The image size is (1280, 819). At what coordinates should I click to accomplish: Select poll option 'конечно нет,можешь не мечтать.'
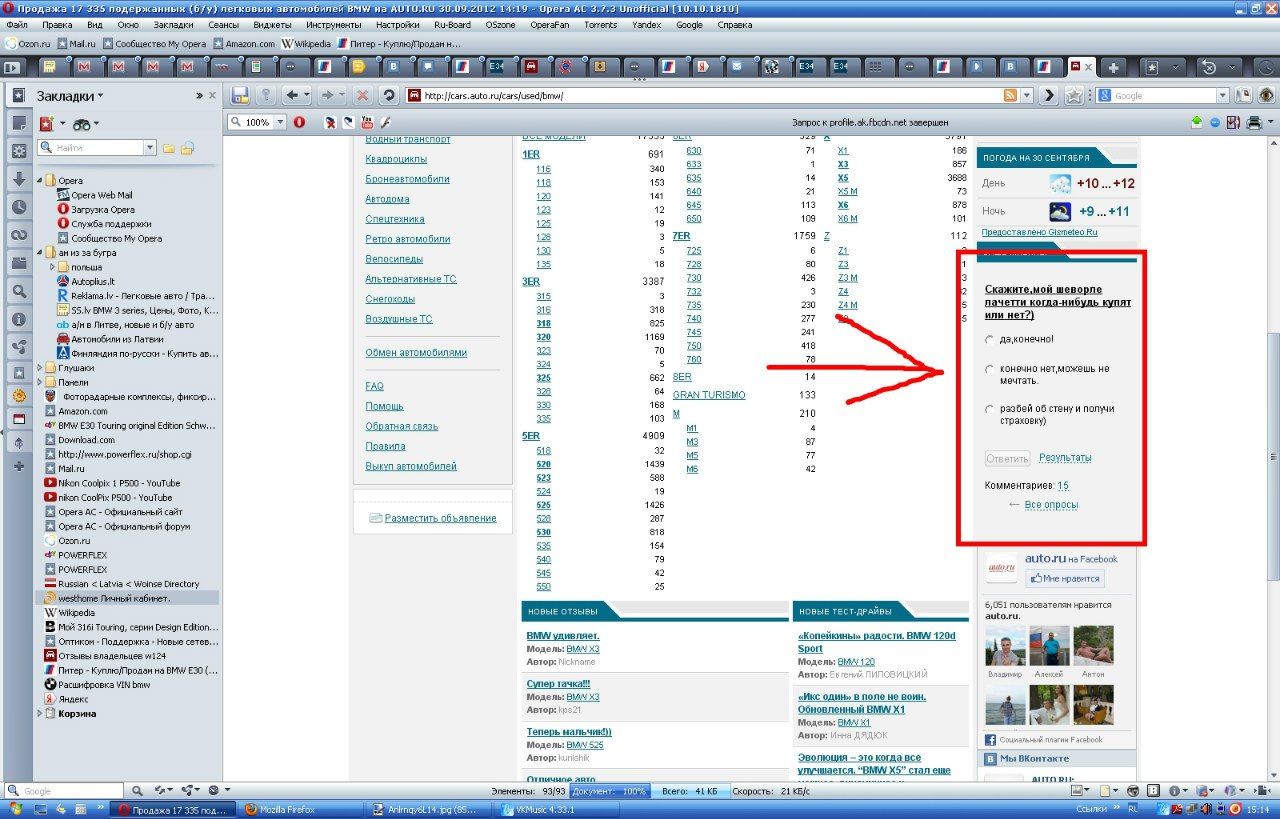tap(990, 369)
